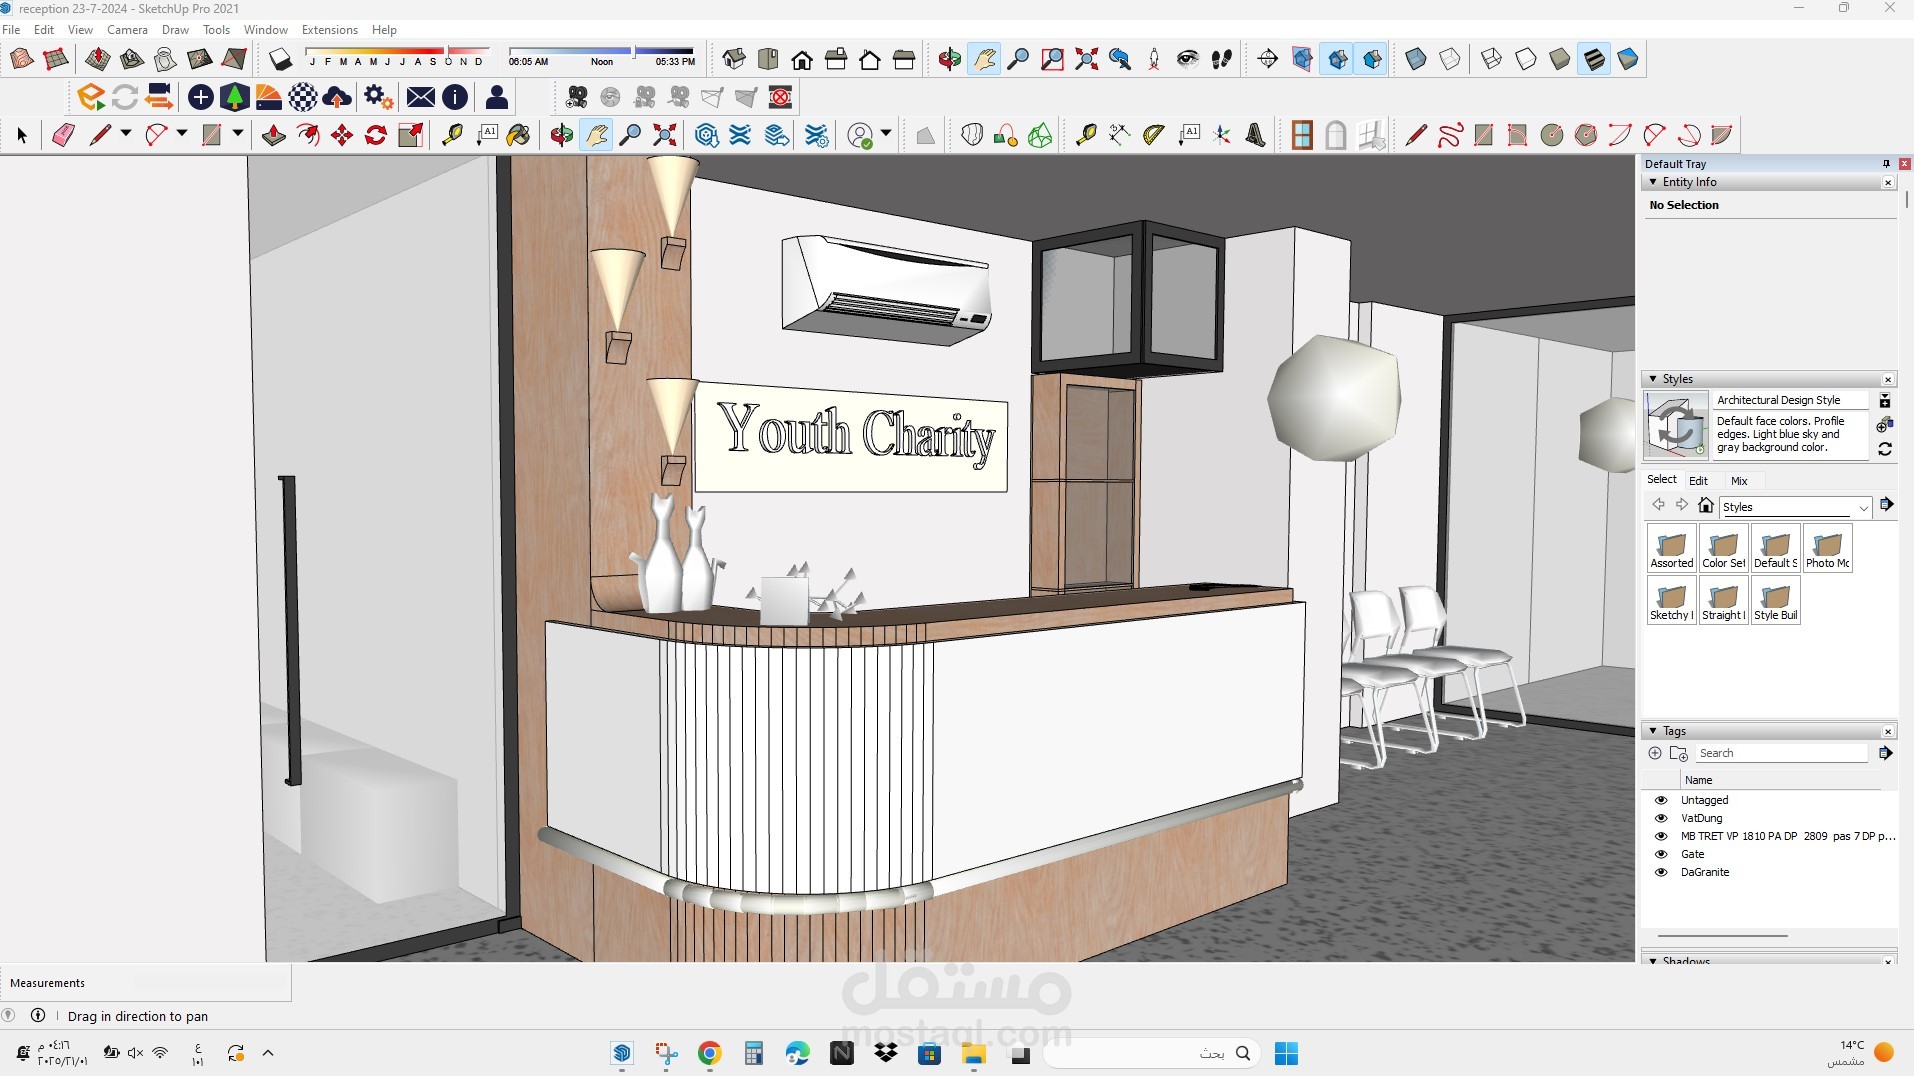This screenshot has height=1076, width=1914.
Task: Pick the Paint Bucket tool
Action: click(x=518, y=135)
